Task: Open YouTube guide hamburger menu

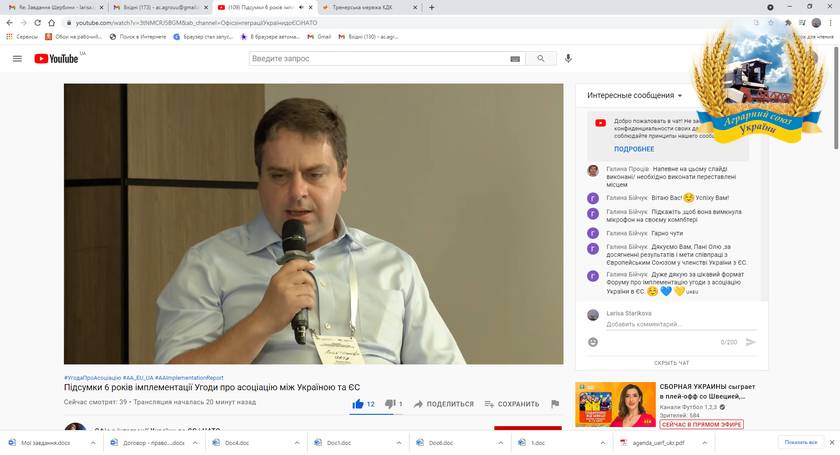Action: (x=17, y=58)
